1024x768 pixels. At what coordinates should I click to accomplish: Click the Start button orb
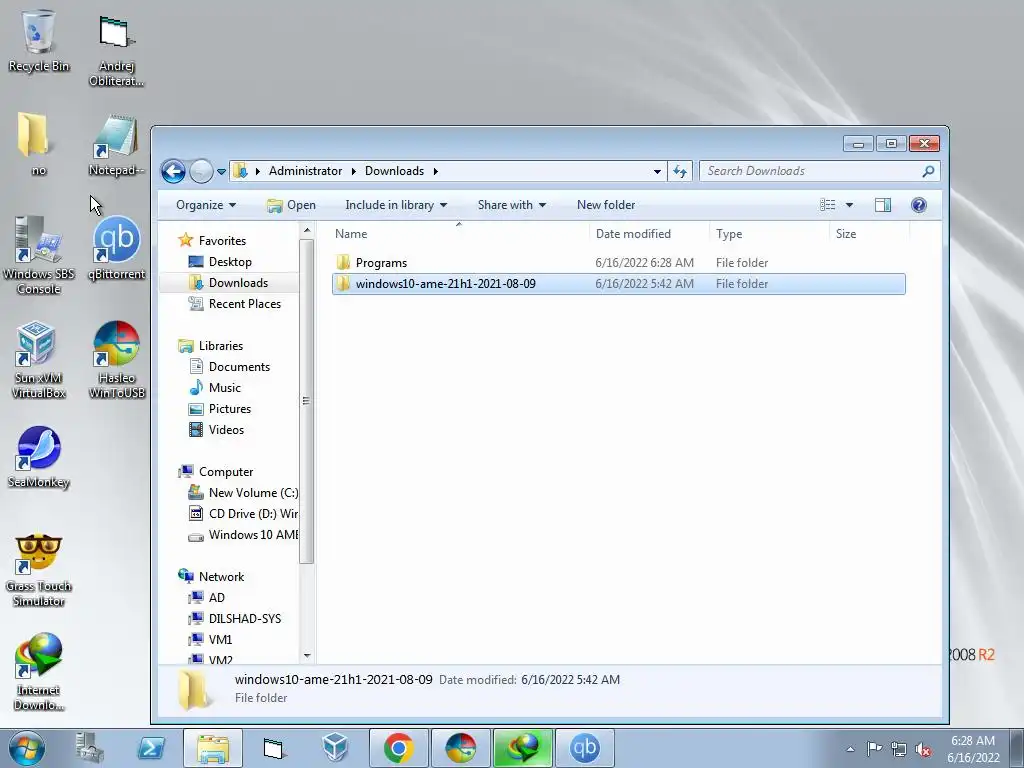[x=26, y=748]
